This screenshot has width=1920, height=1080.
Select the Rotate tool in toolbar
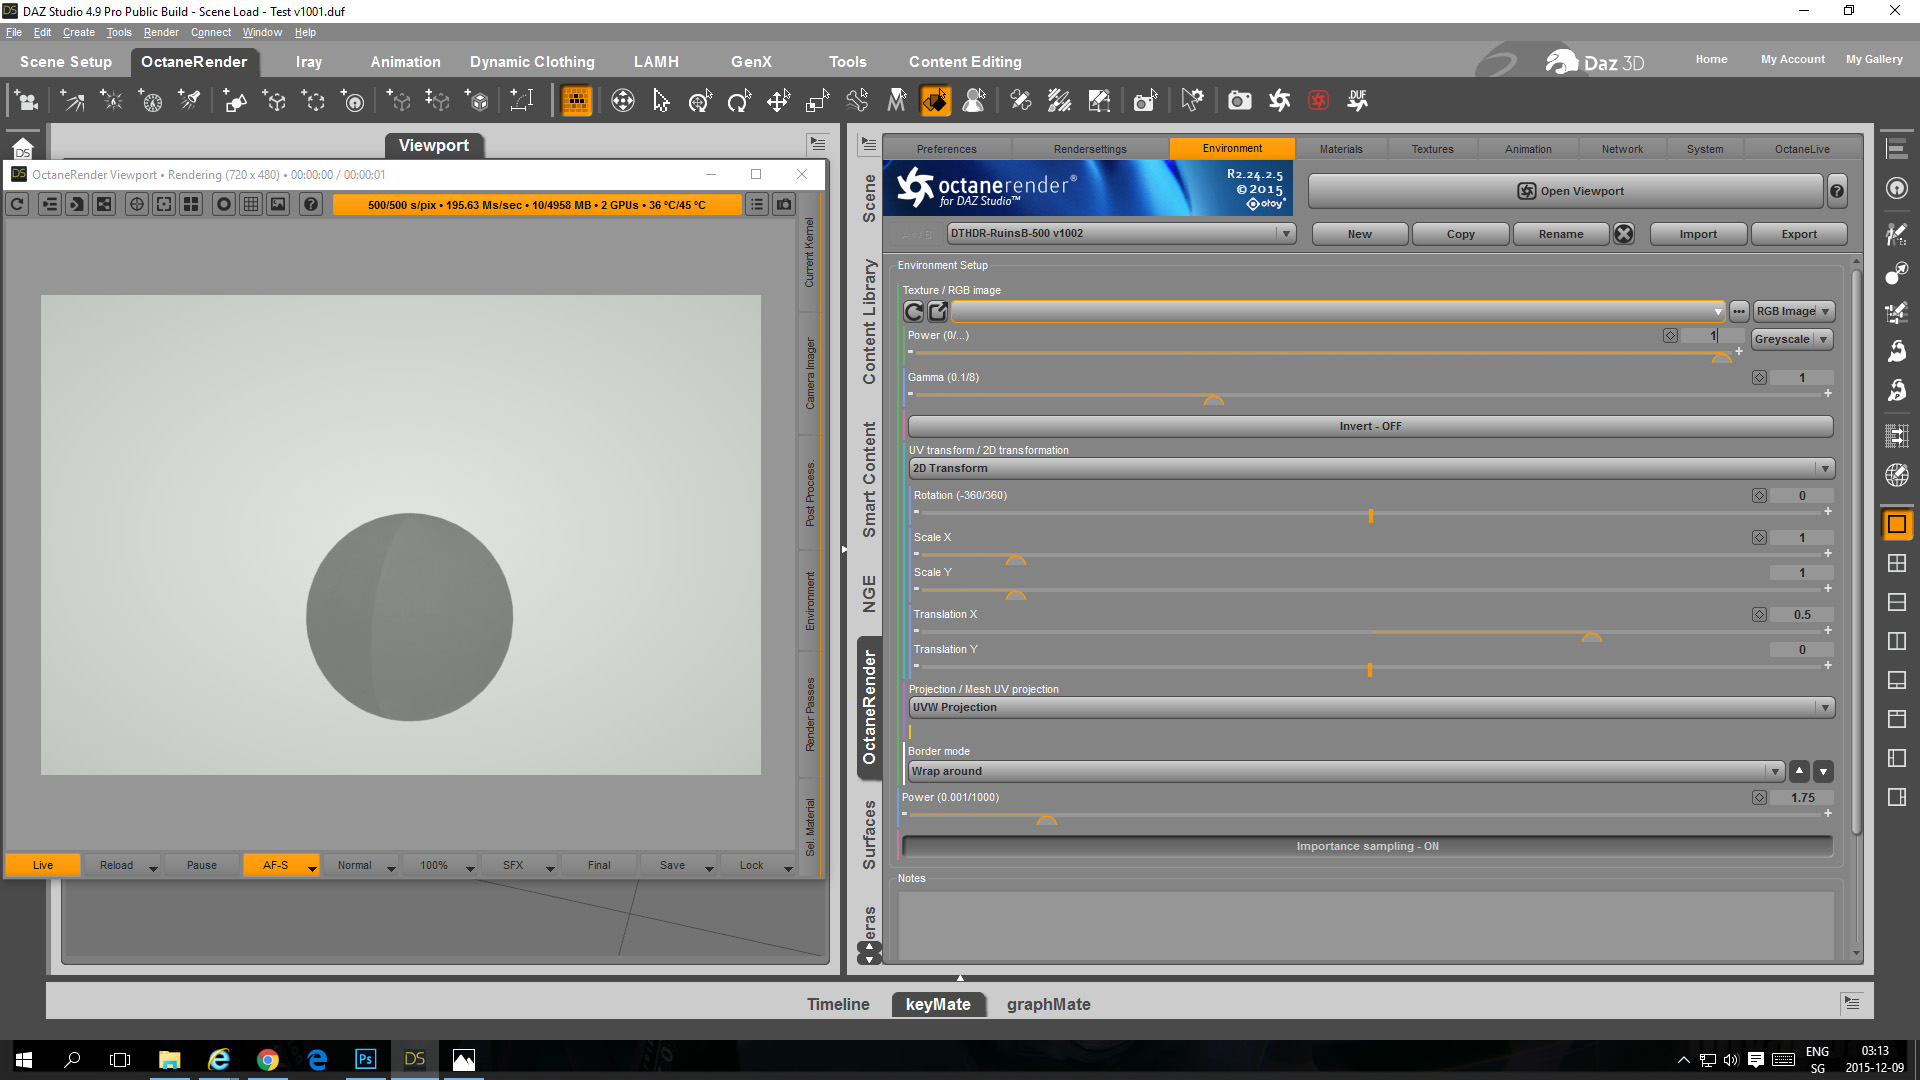[x=739, y=100]
